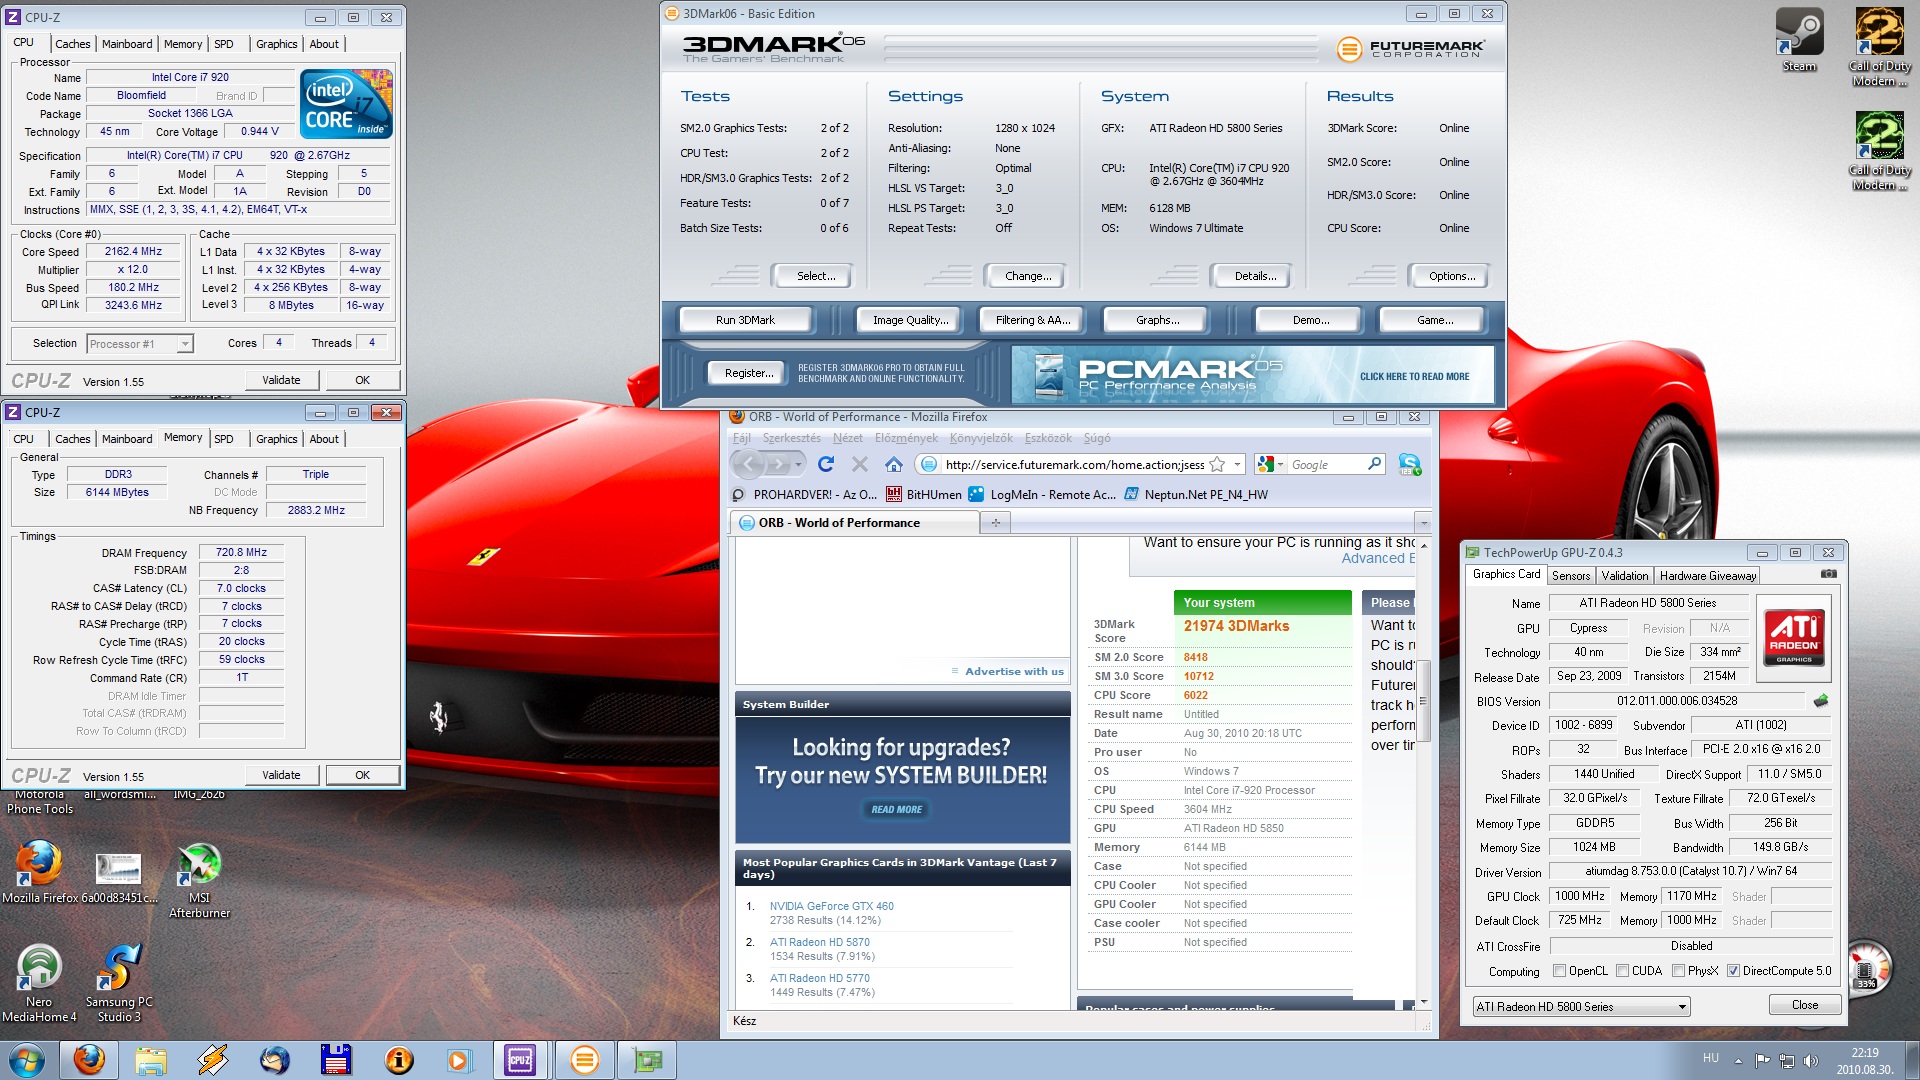Click the GPU-Z green card taskbar button

[647, 1059]
